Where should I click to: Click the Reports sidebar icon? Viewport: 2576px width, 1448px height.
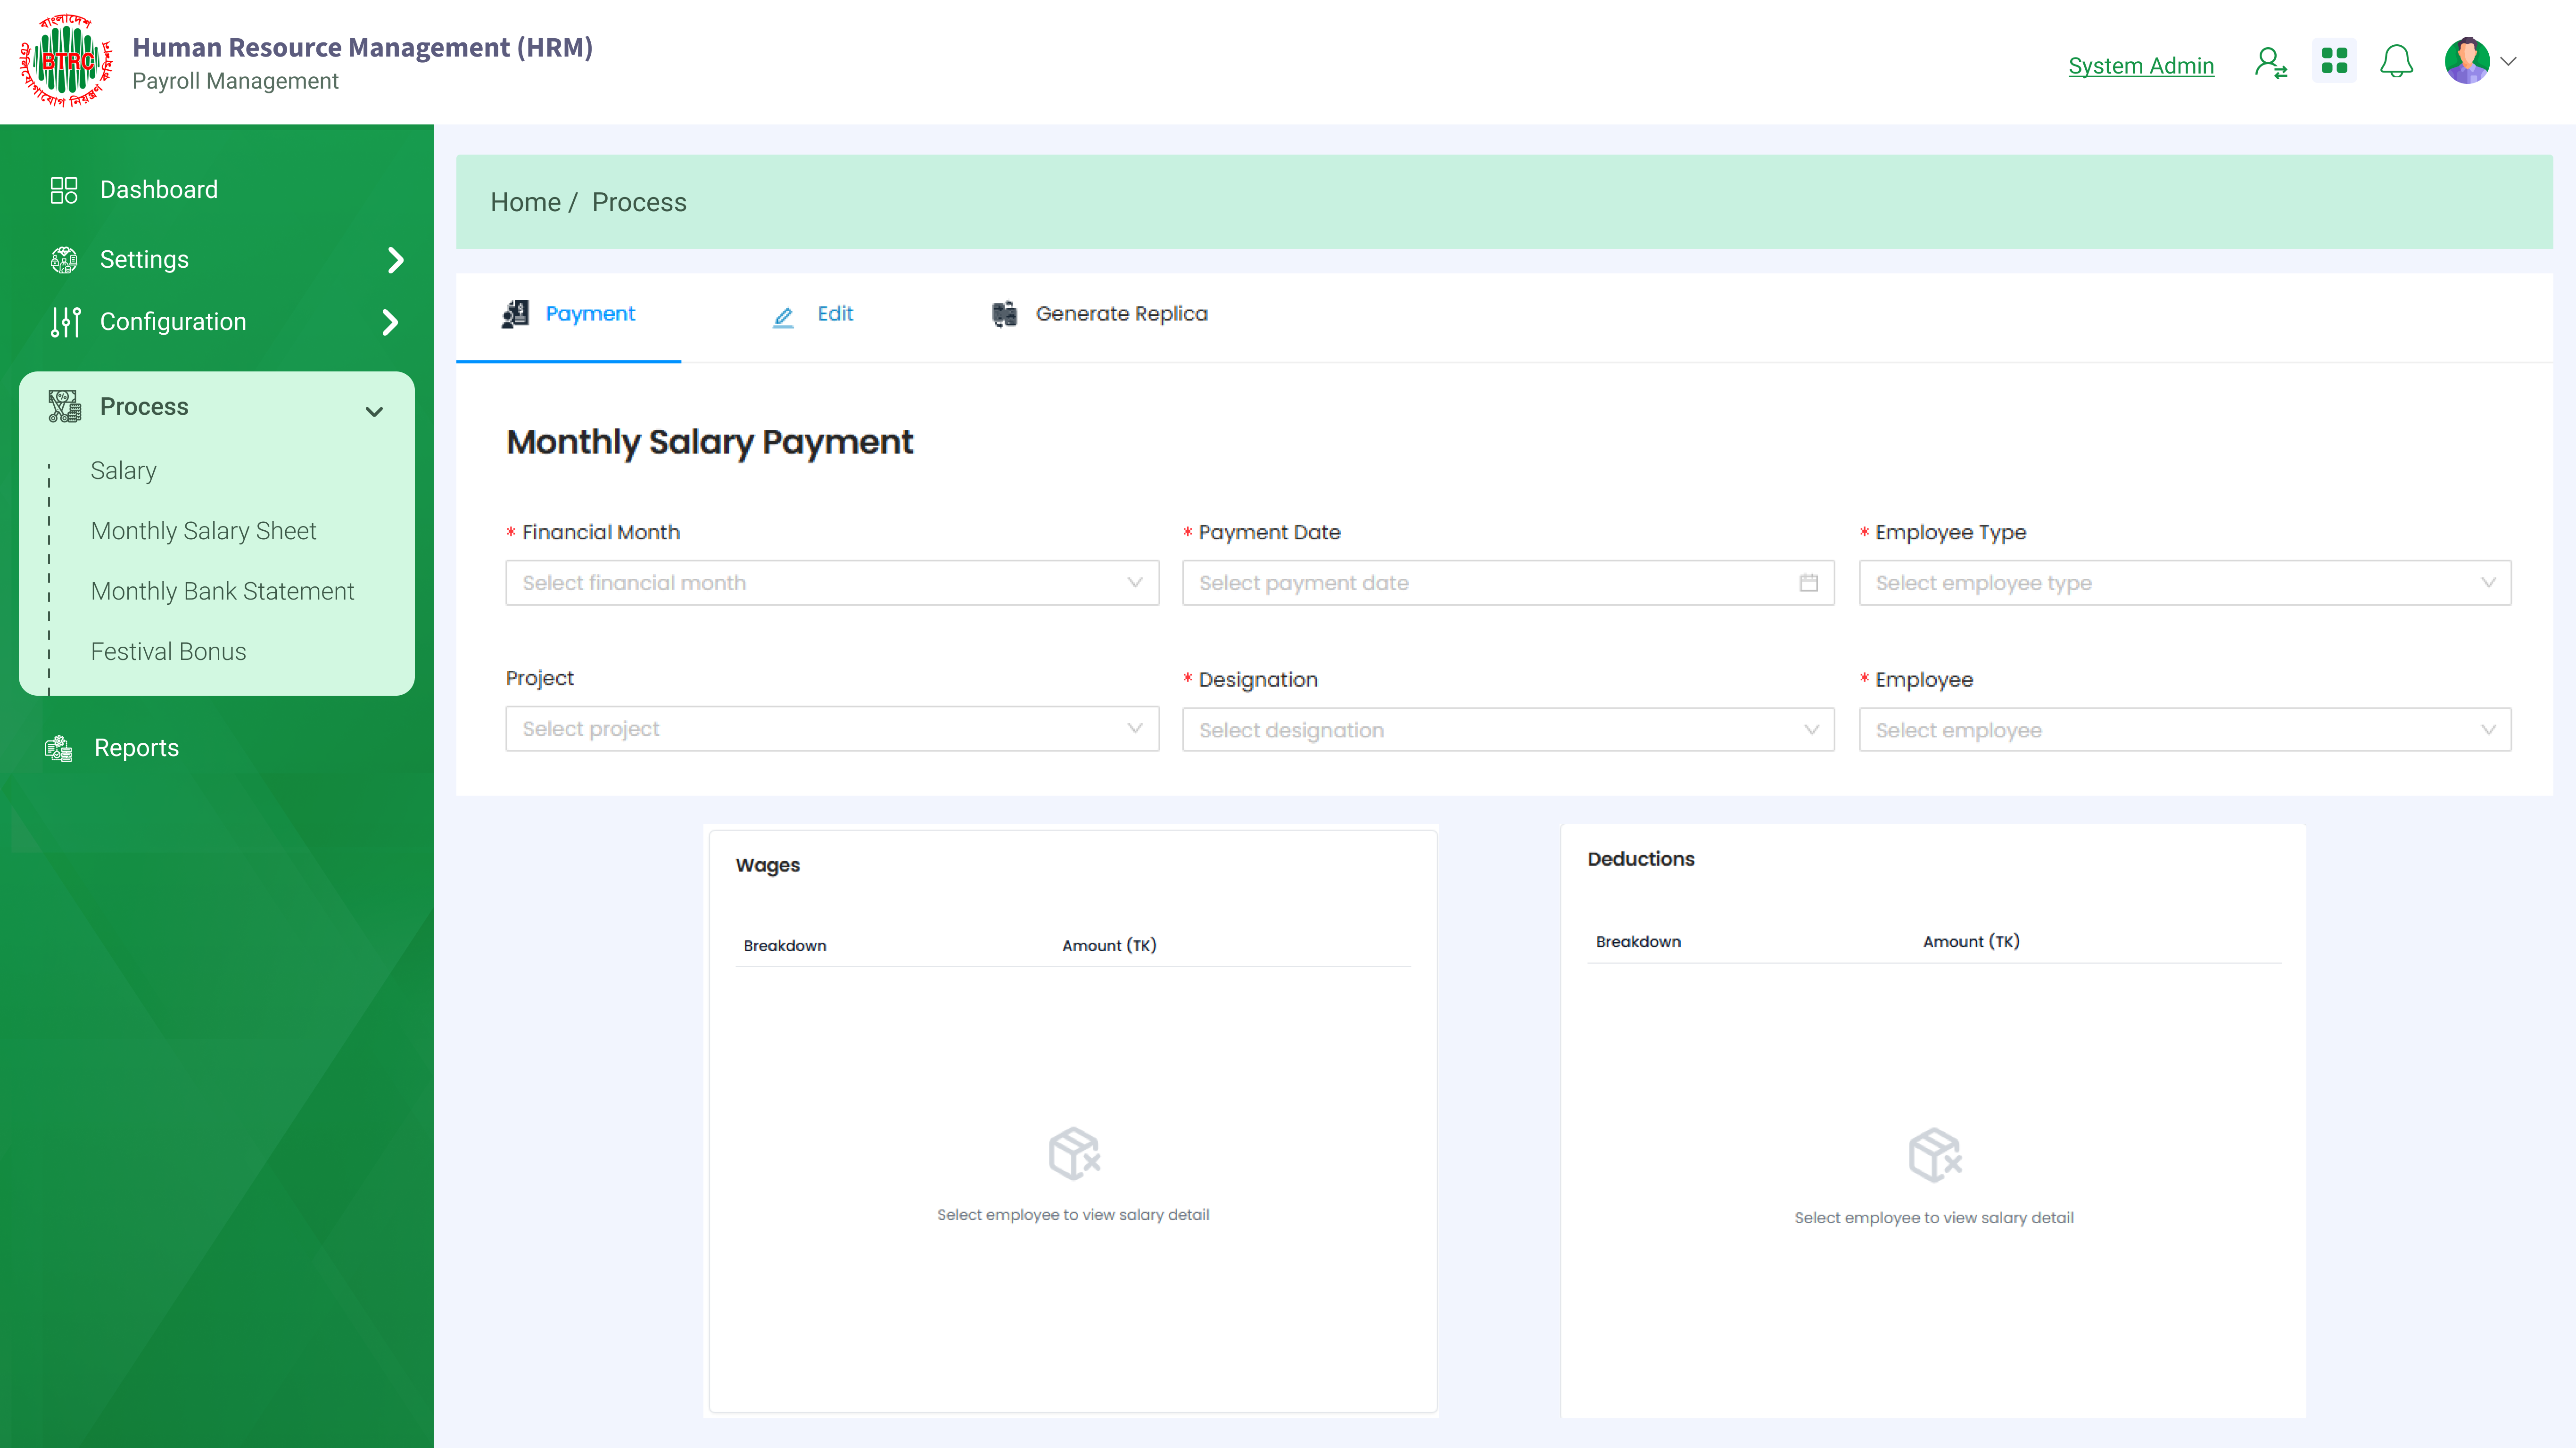[x=59, y=748]
